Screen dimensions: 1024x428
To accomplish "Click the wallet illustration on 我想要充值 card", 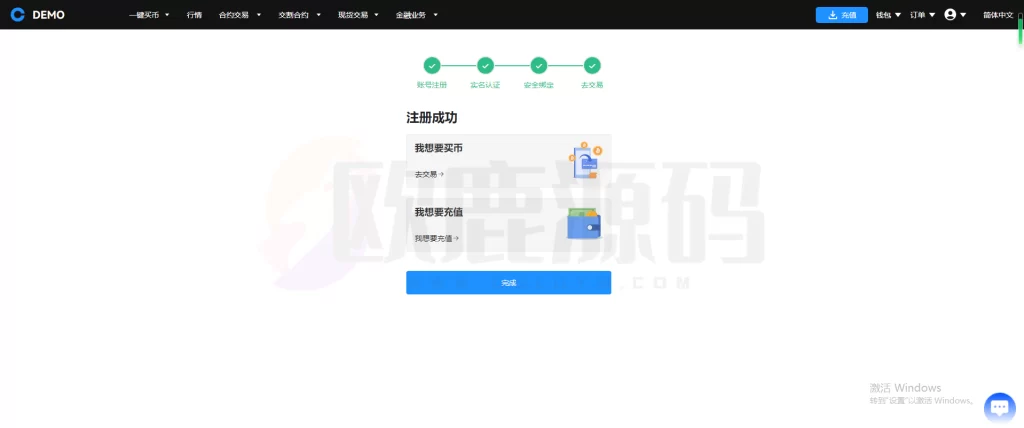I will point(584,223).
